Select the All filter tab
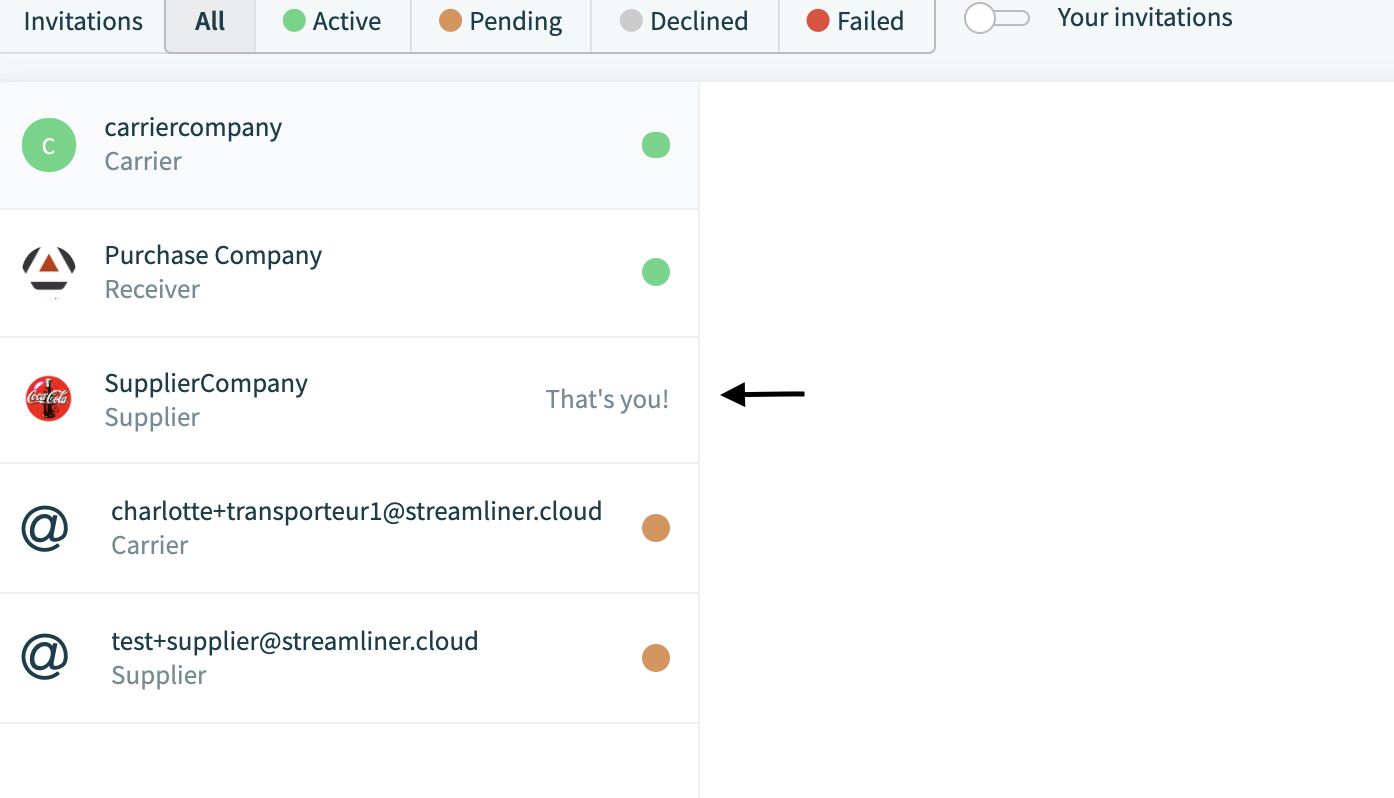Image resolution: width=1394 pixels, height=798 pixels. pos(210,22)
